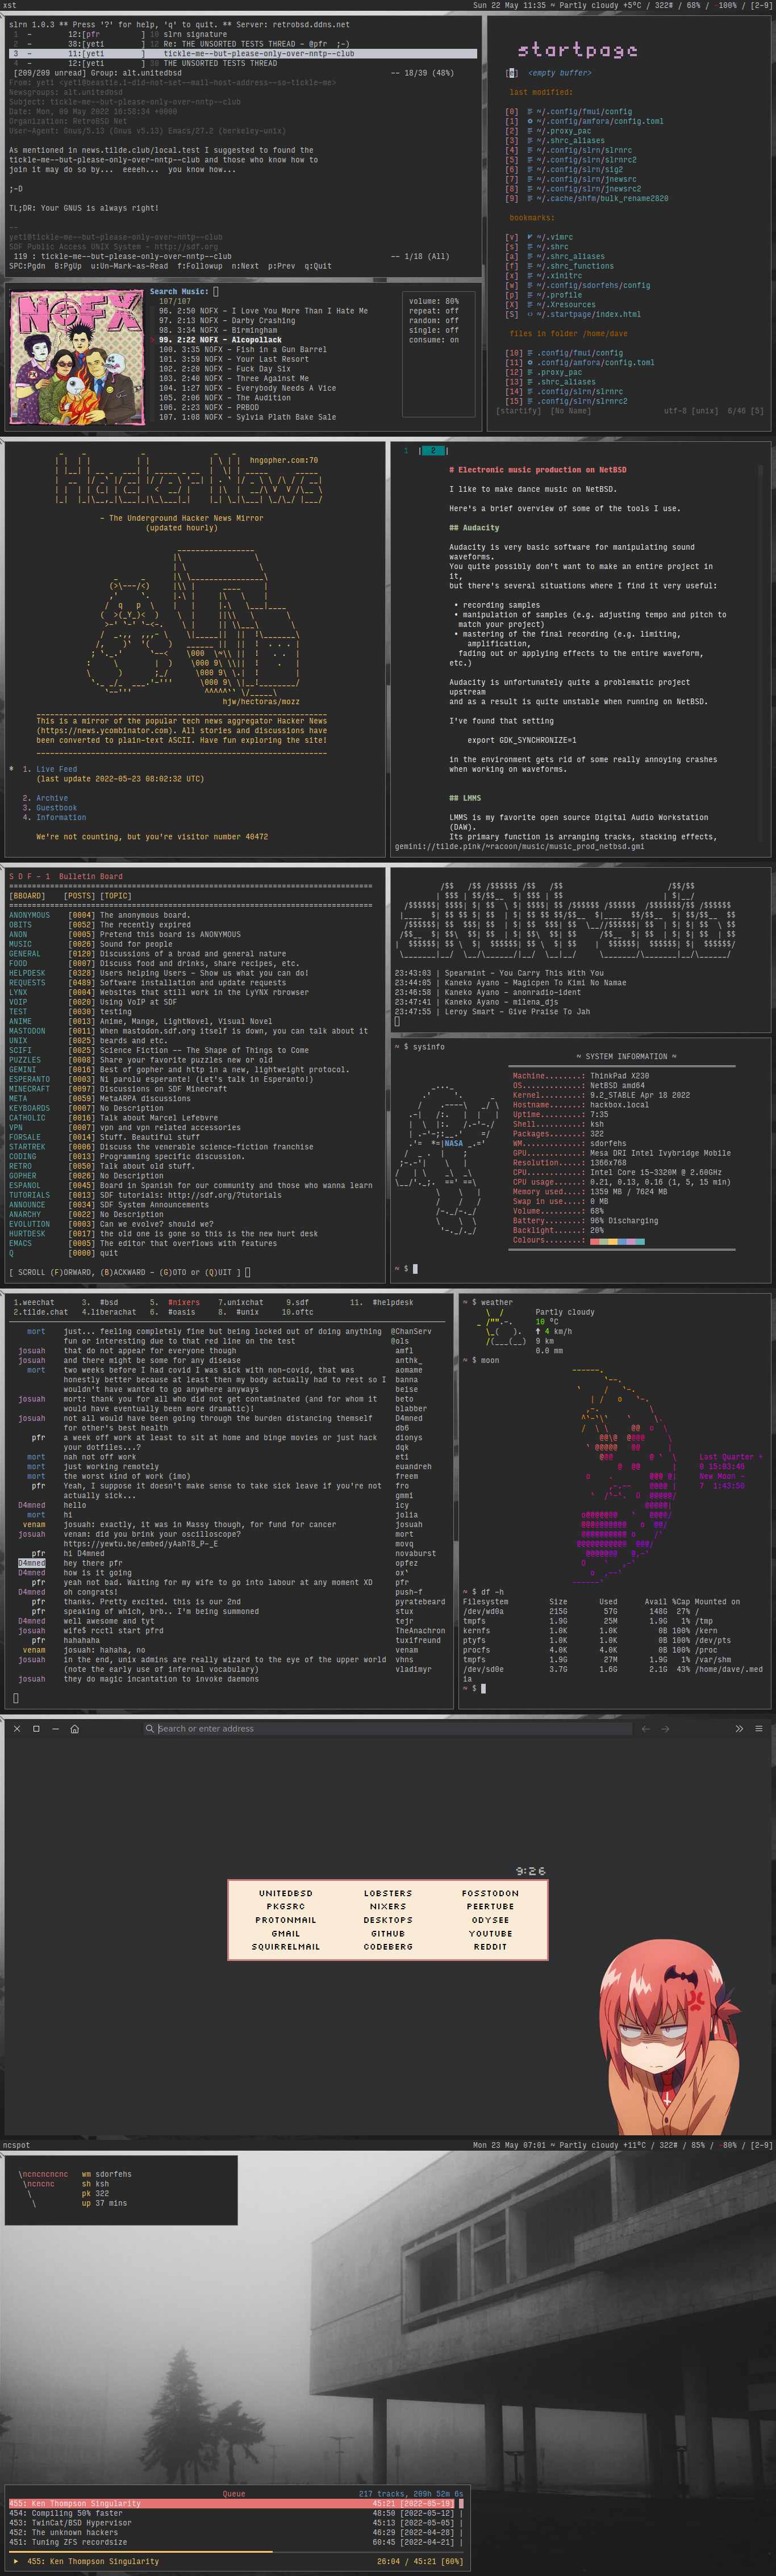
Task: Click the square maximize icon in browser toolbar
Action: tap(36, 1728)
